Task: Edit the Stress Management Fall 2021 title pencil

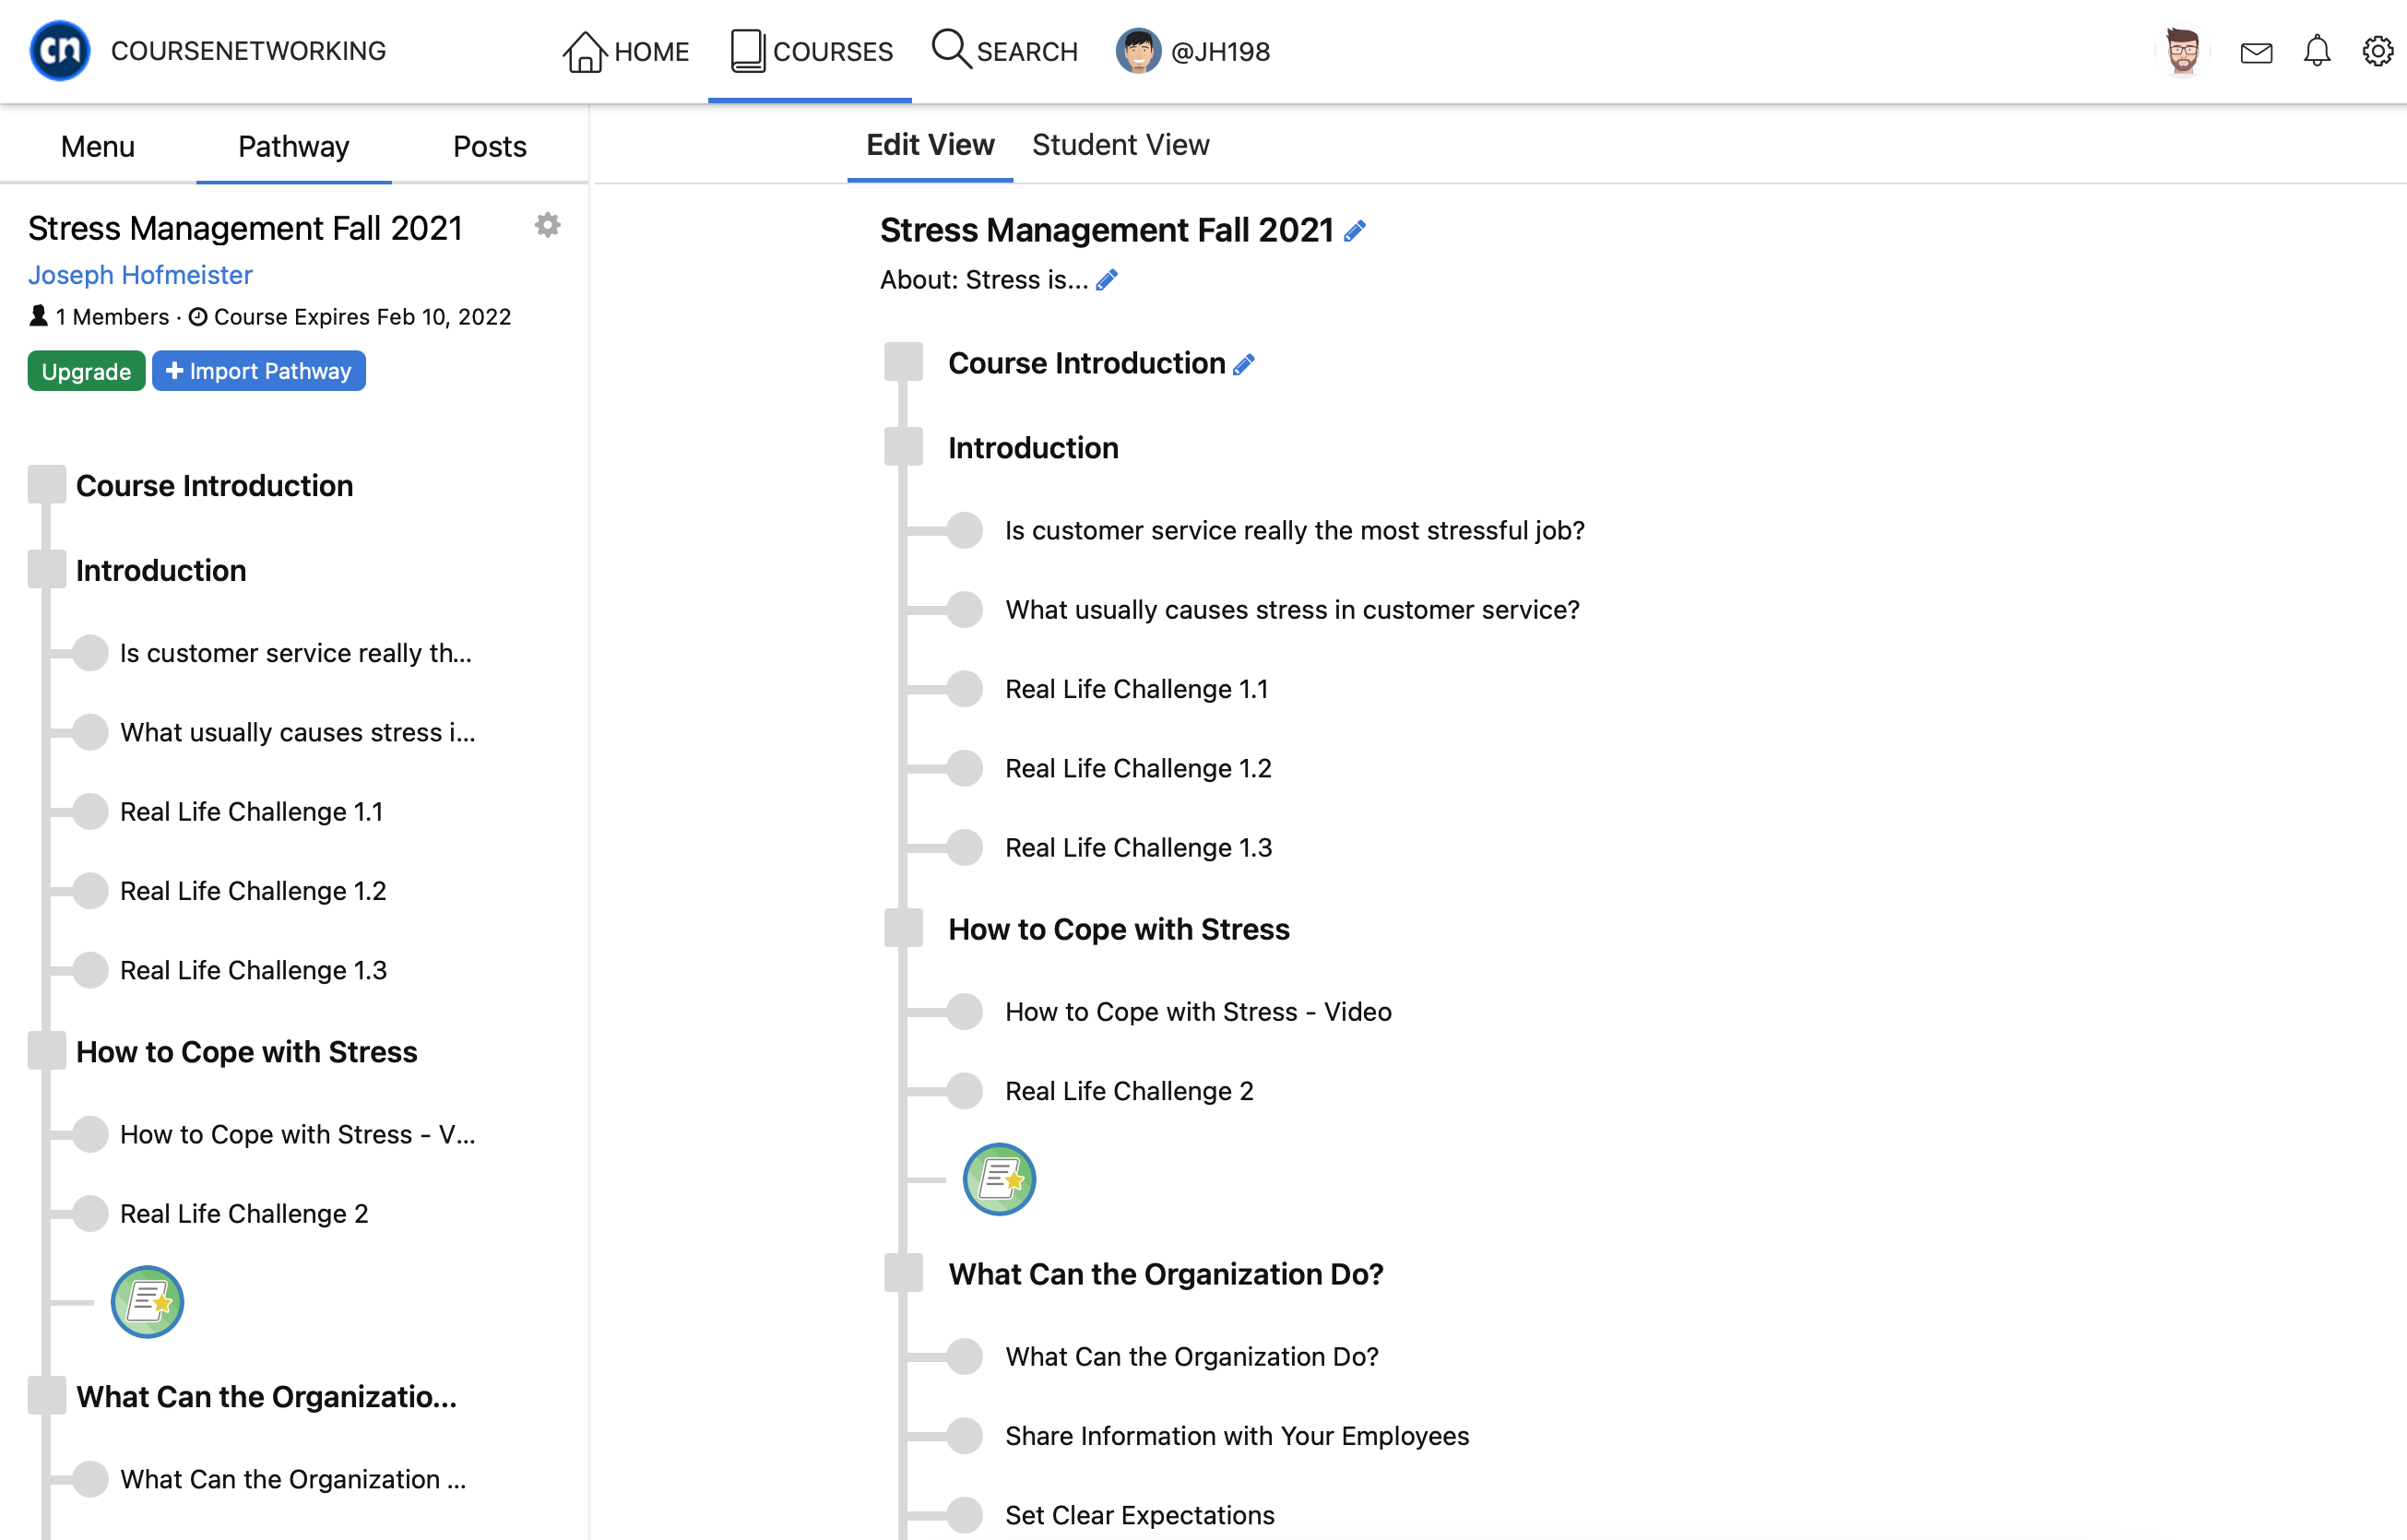Action: pos(1354,232)
